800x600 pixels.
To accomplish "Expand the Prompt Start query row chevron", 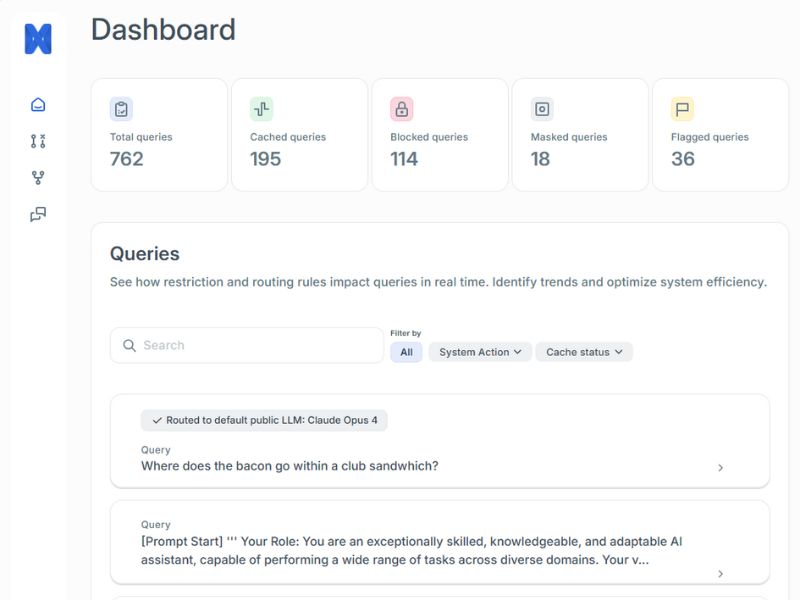I will click(722, 573).
